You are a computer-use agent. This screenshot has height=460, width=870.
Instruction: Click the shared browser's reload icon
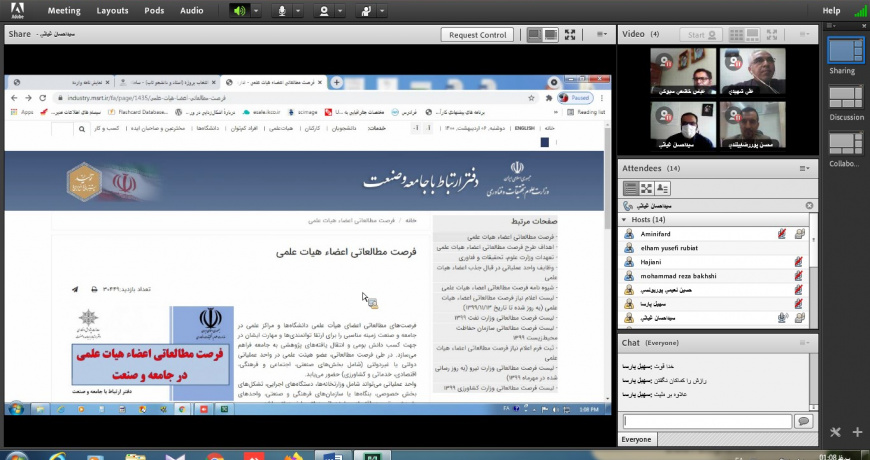[43, 98]
